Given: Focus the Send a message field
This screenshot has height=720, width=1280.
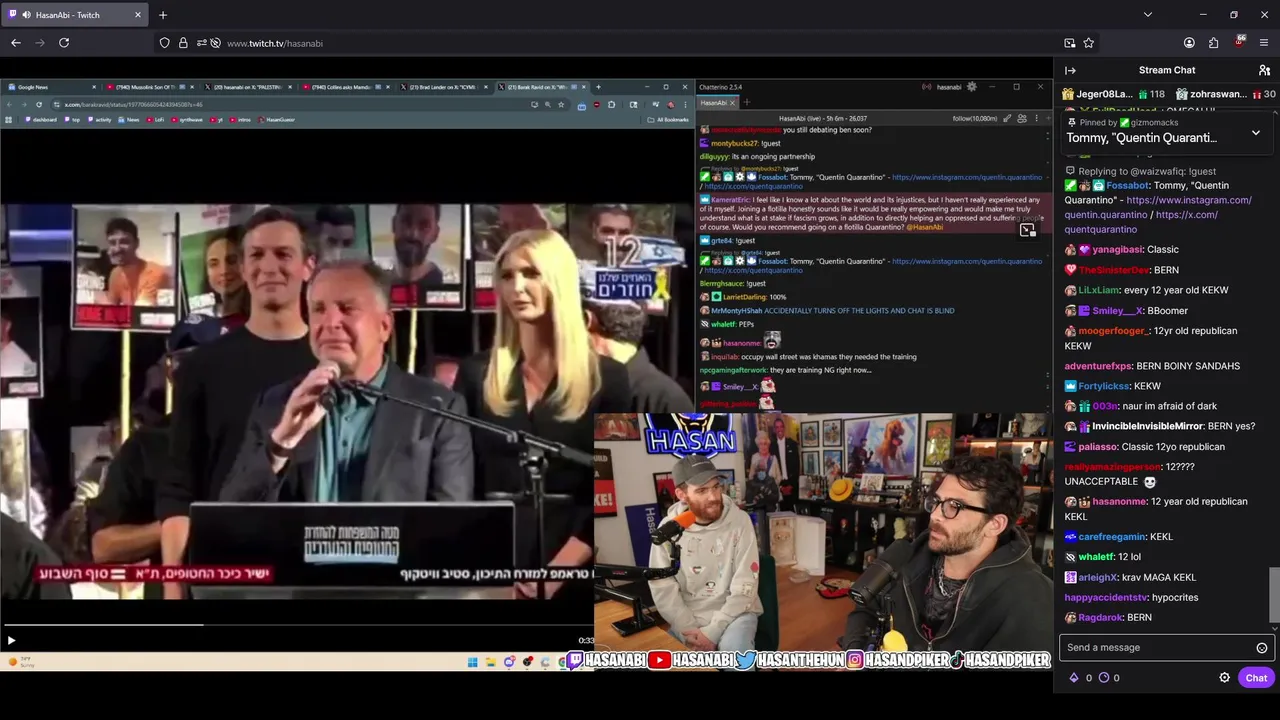Looking at the screenshot, I should [x=1155, y=648].
